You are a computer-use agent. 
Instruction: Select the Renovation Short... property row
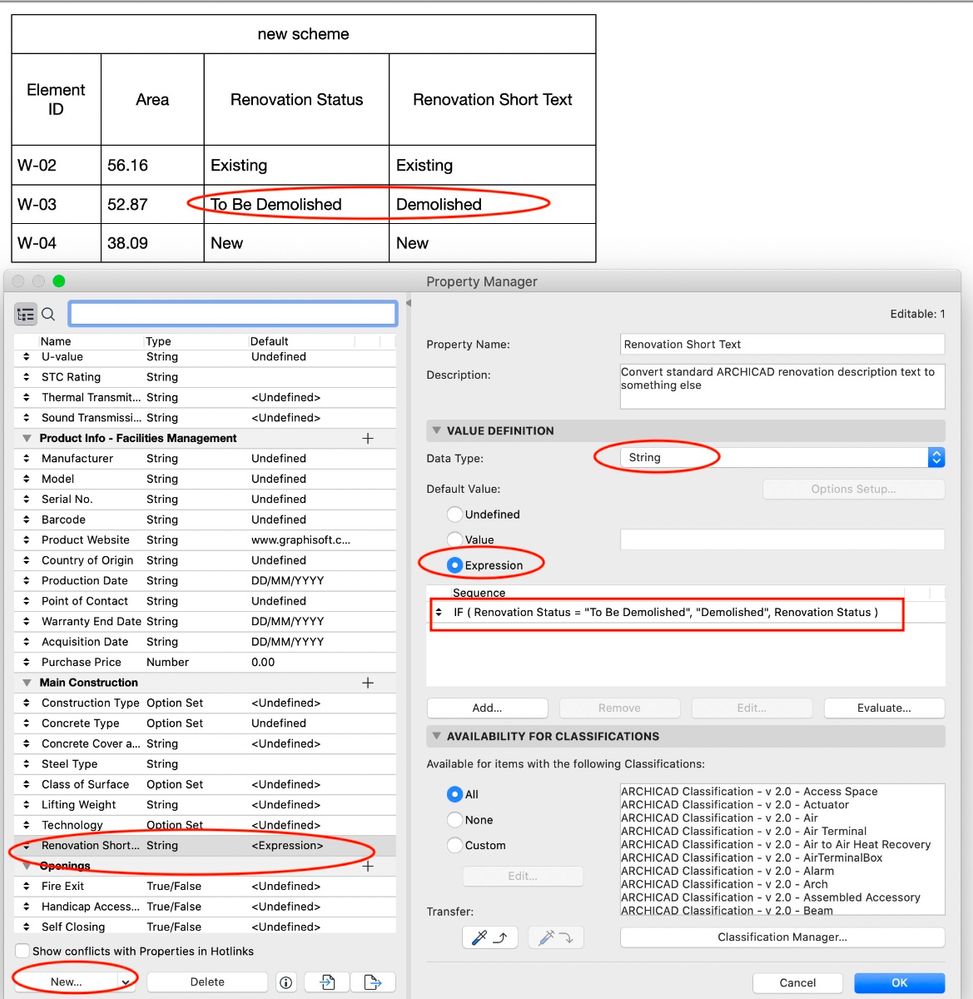[x=205, y=845]
